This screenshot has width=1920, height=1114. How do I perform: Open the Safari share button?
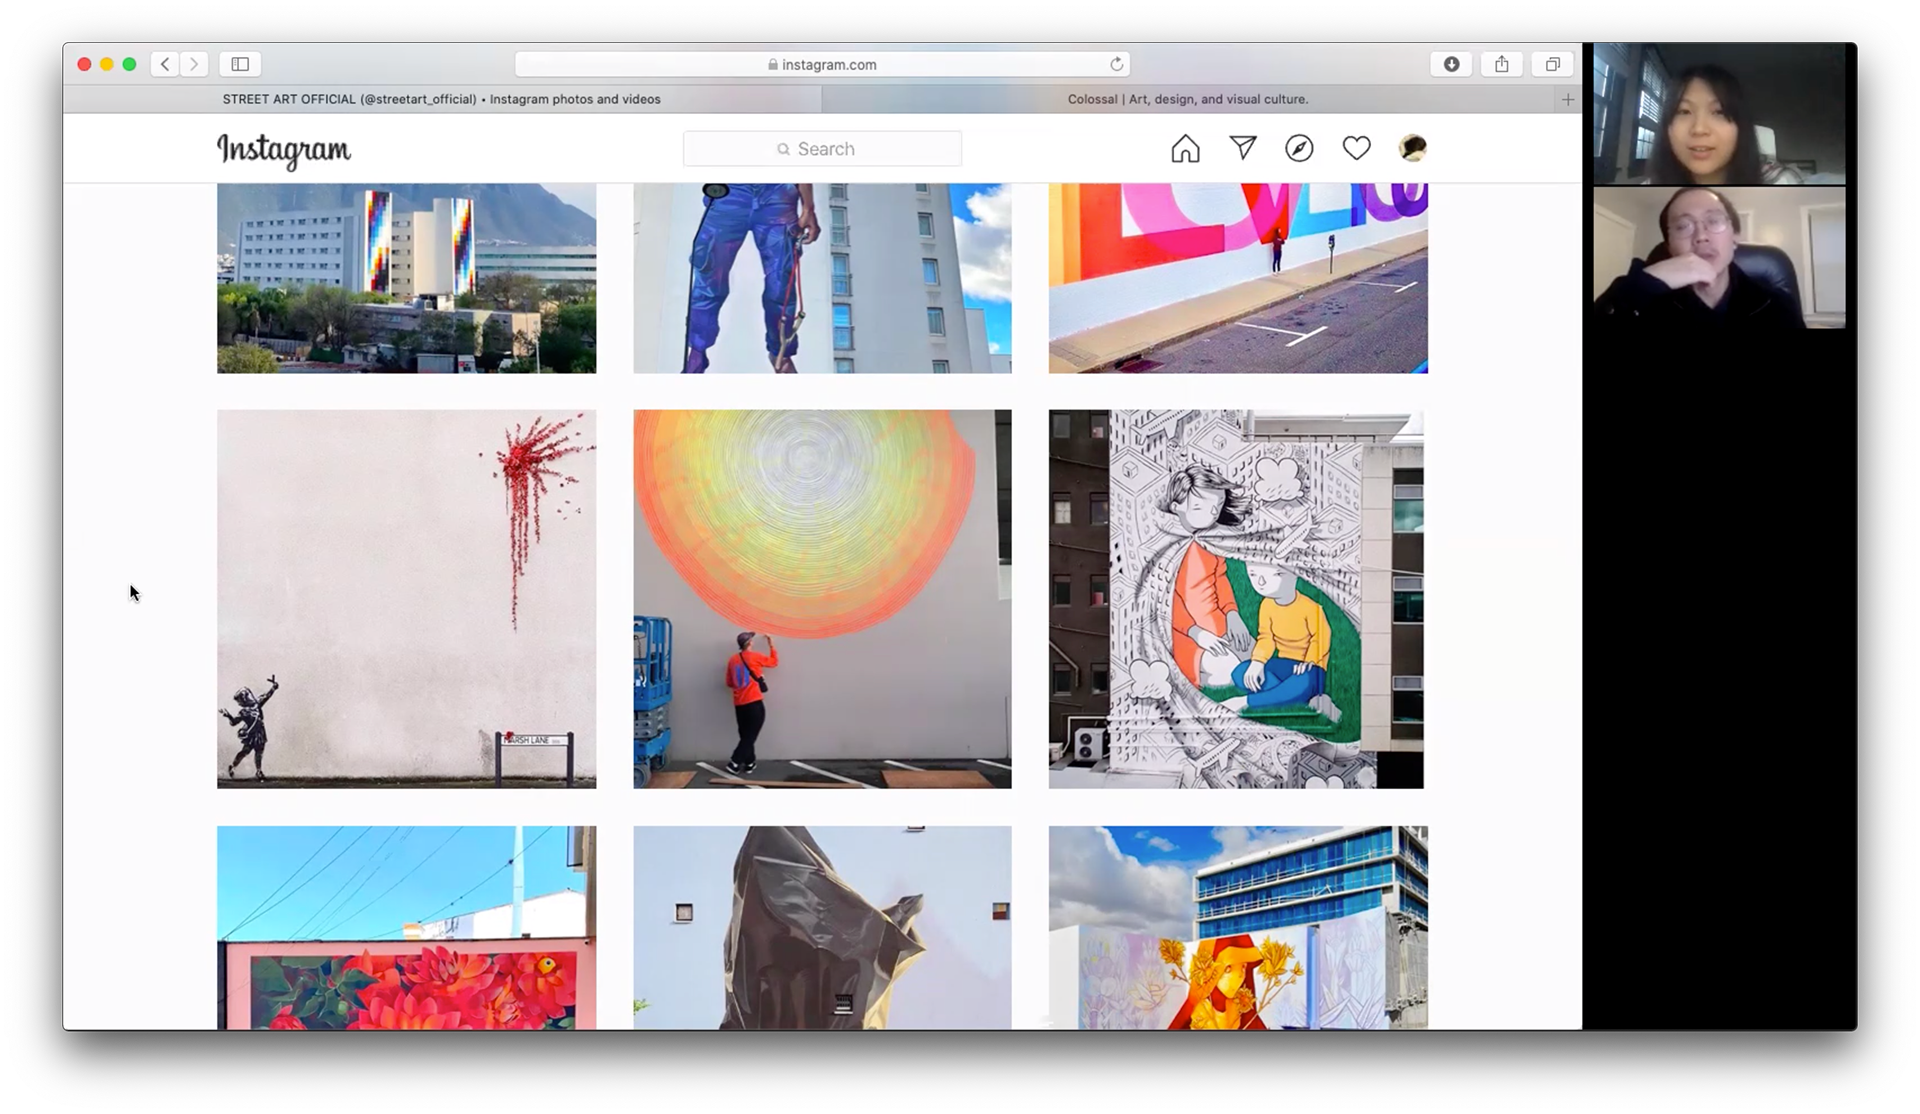[x=1501, y=64]
